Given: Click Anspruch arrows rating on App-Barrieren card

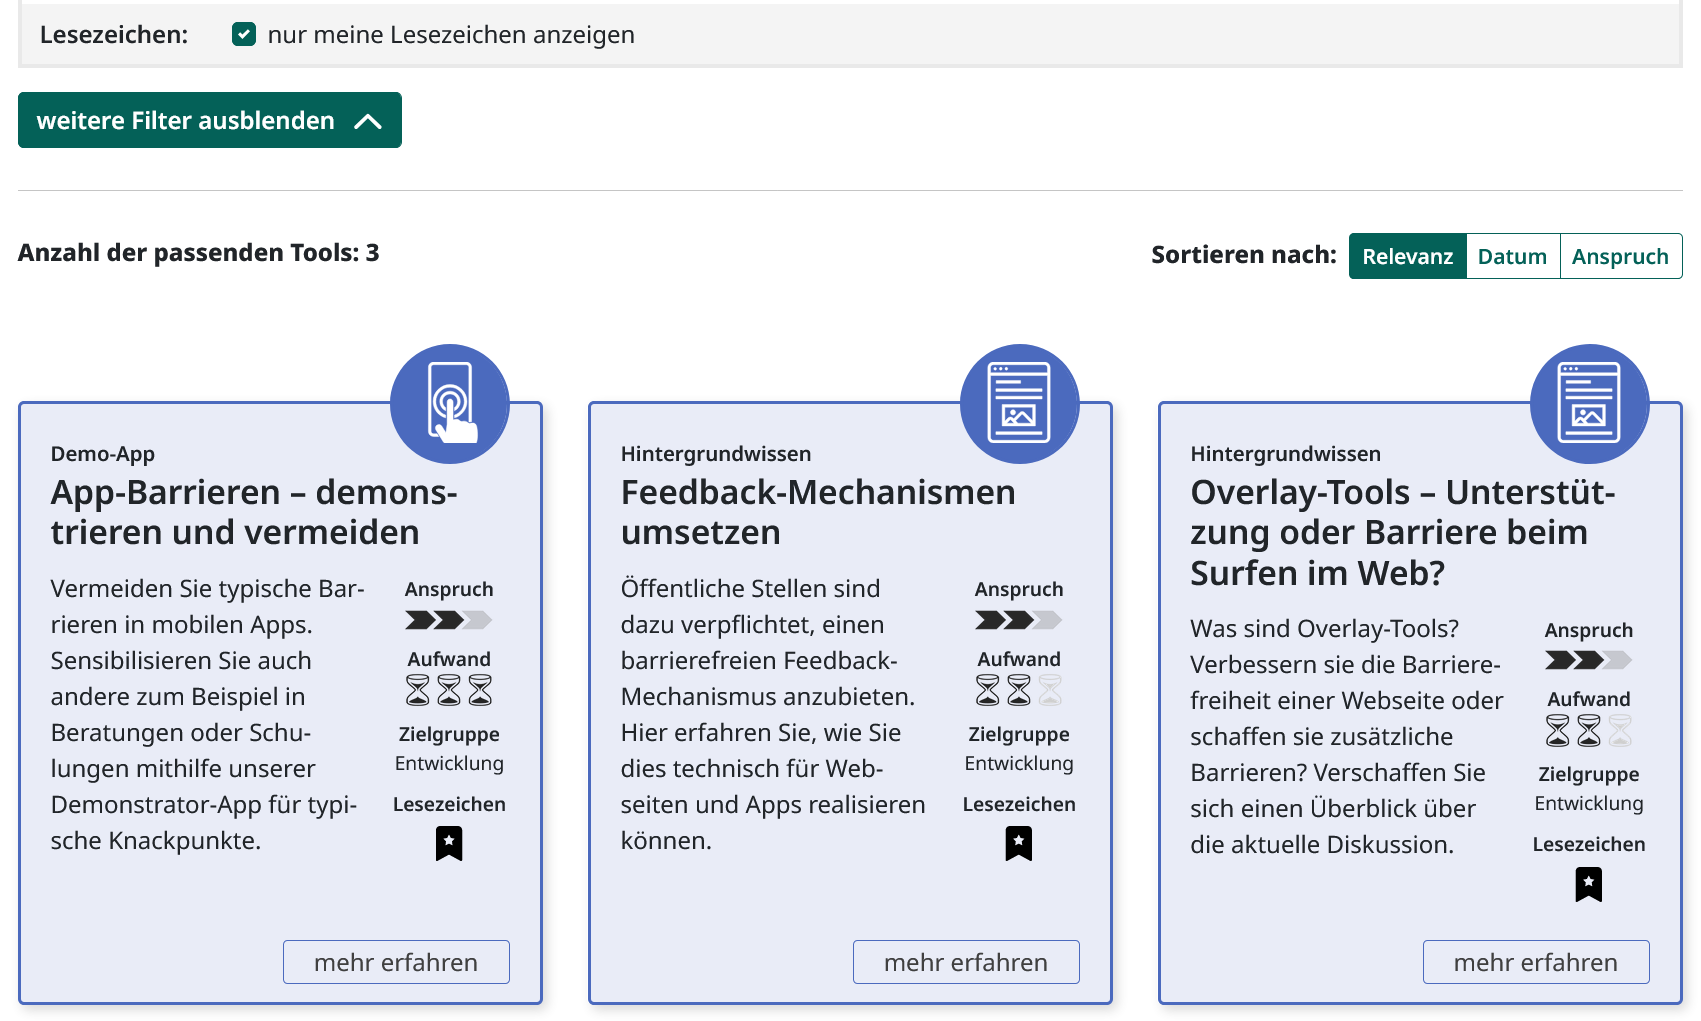Looking at the screenshot, I should click(x=449, y=620).
